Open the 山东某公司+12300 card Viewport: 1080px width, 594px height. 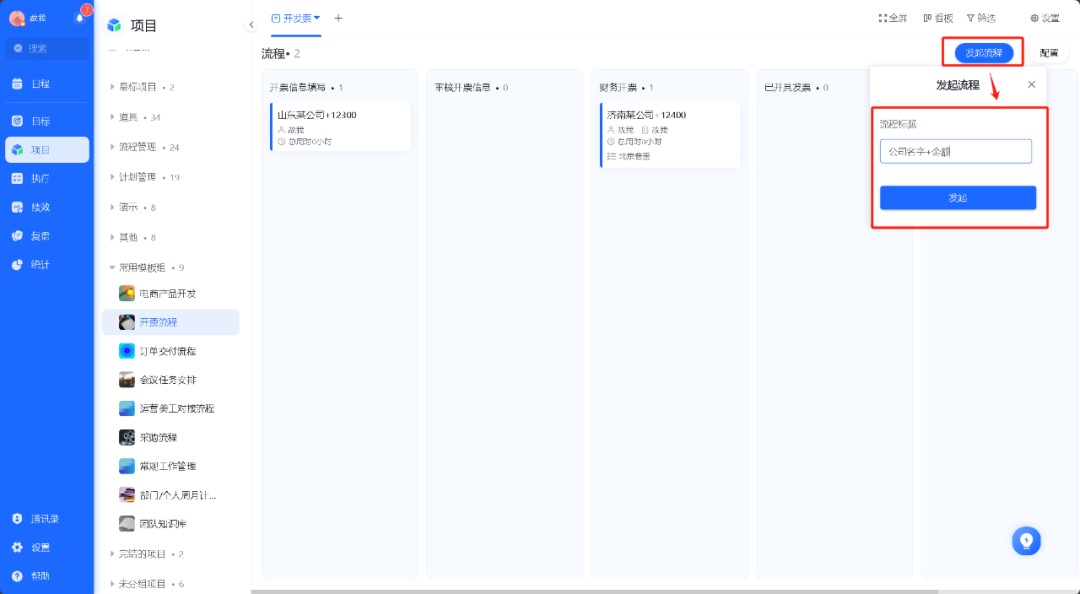click(340, 127)
